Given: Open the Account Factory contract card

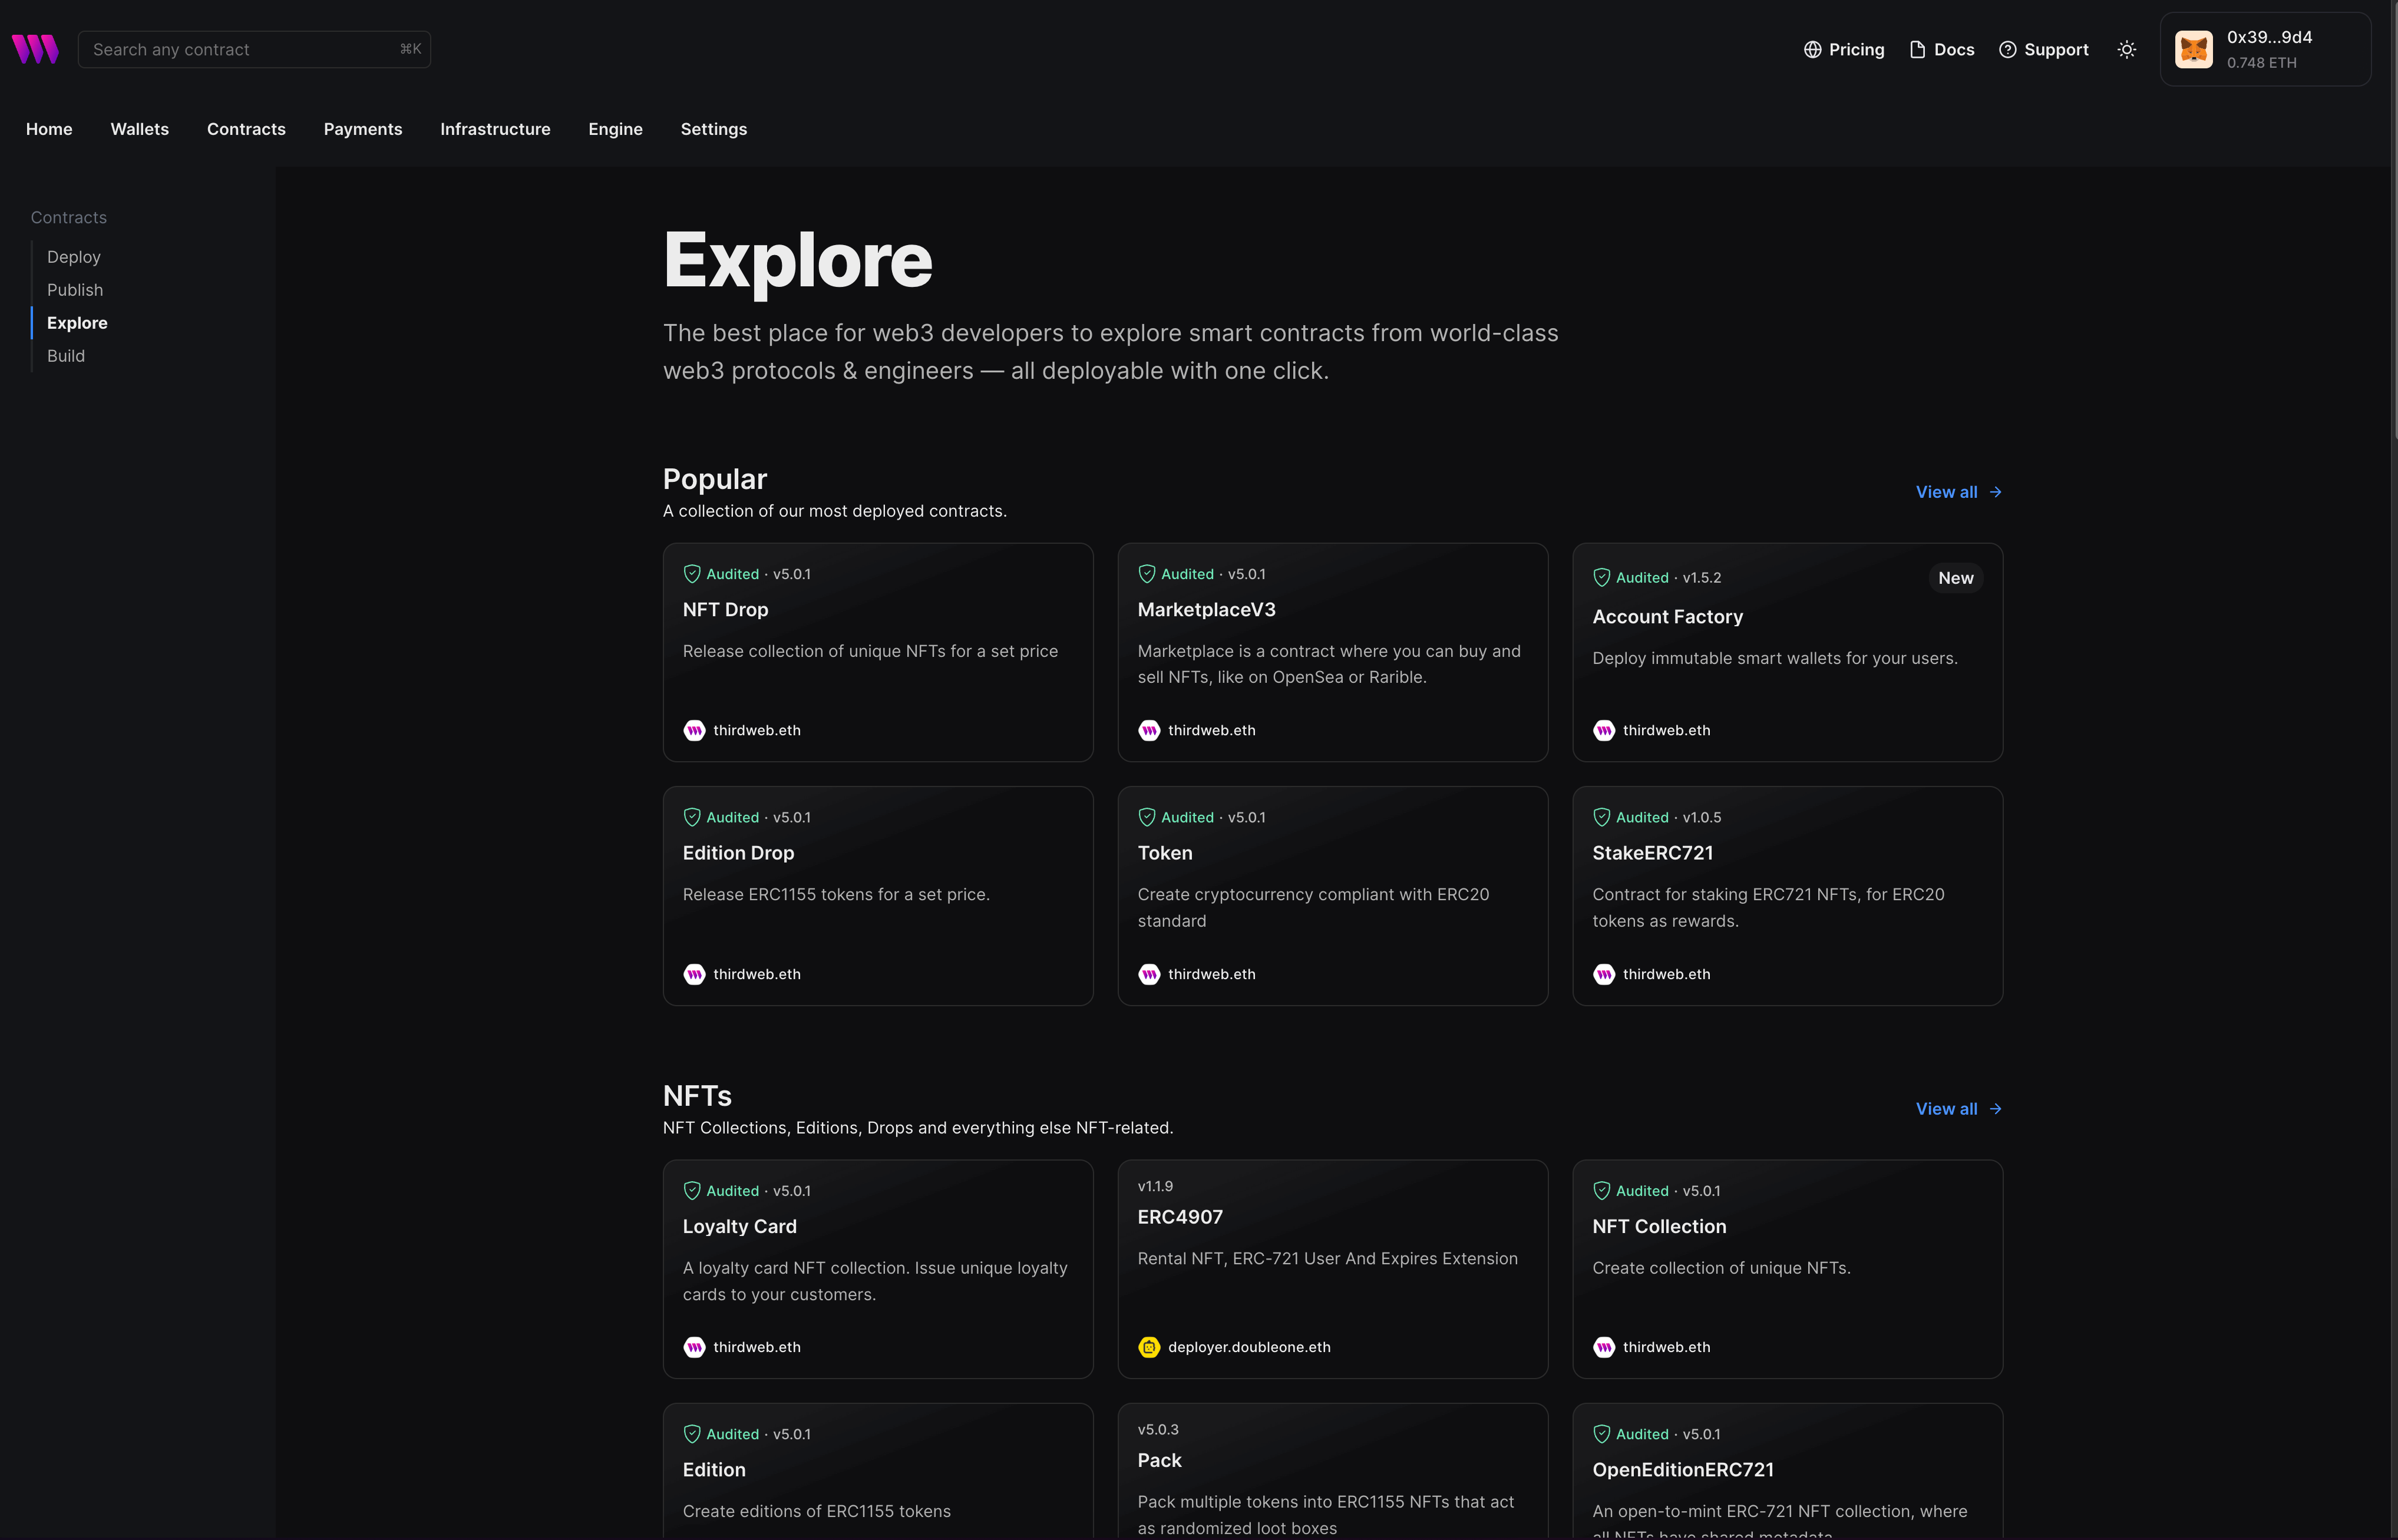Looking at the screenshot, I should click(x=1787, y=653).
